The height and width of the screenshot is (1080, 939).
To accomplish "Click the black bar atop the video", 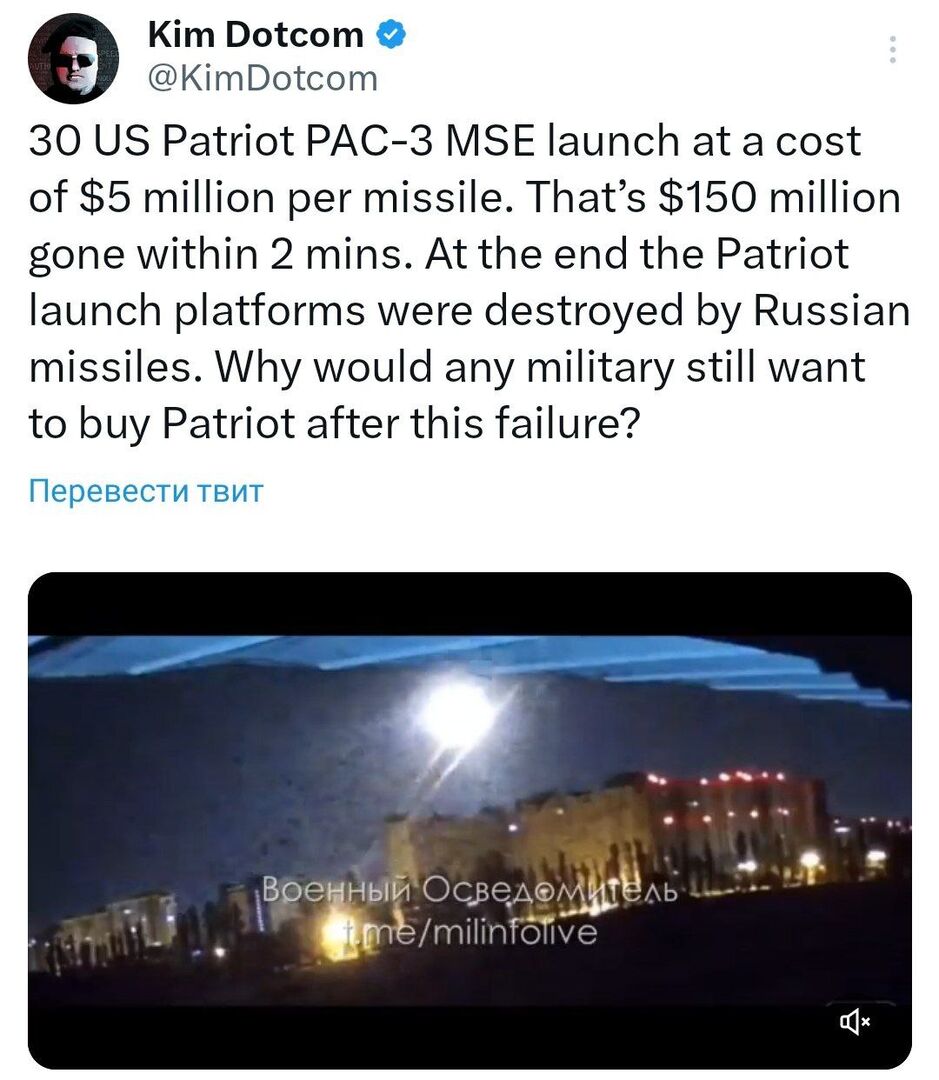I will click(469, 603).
